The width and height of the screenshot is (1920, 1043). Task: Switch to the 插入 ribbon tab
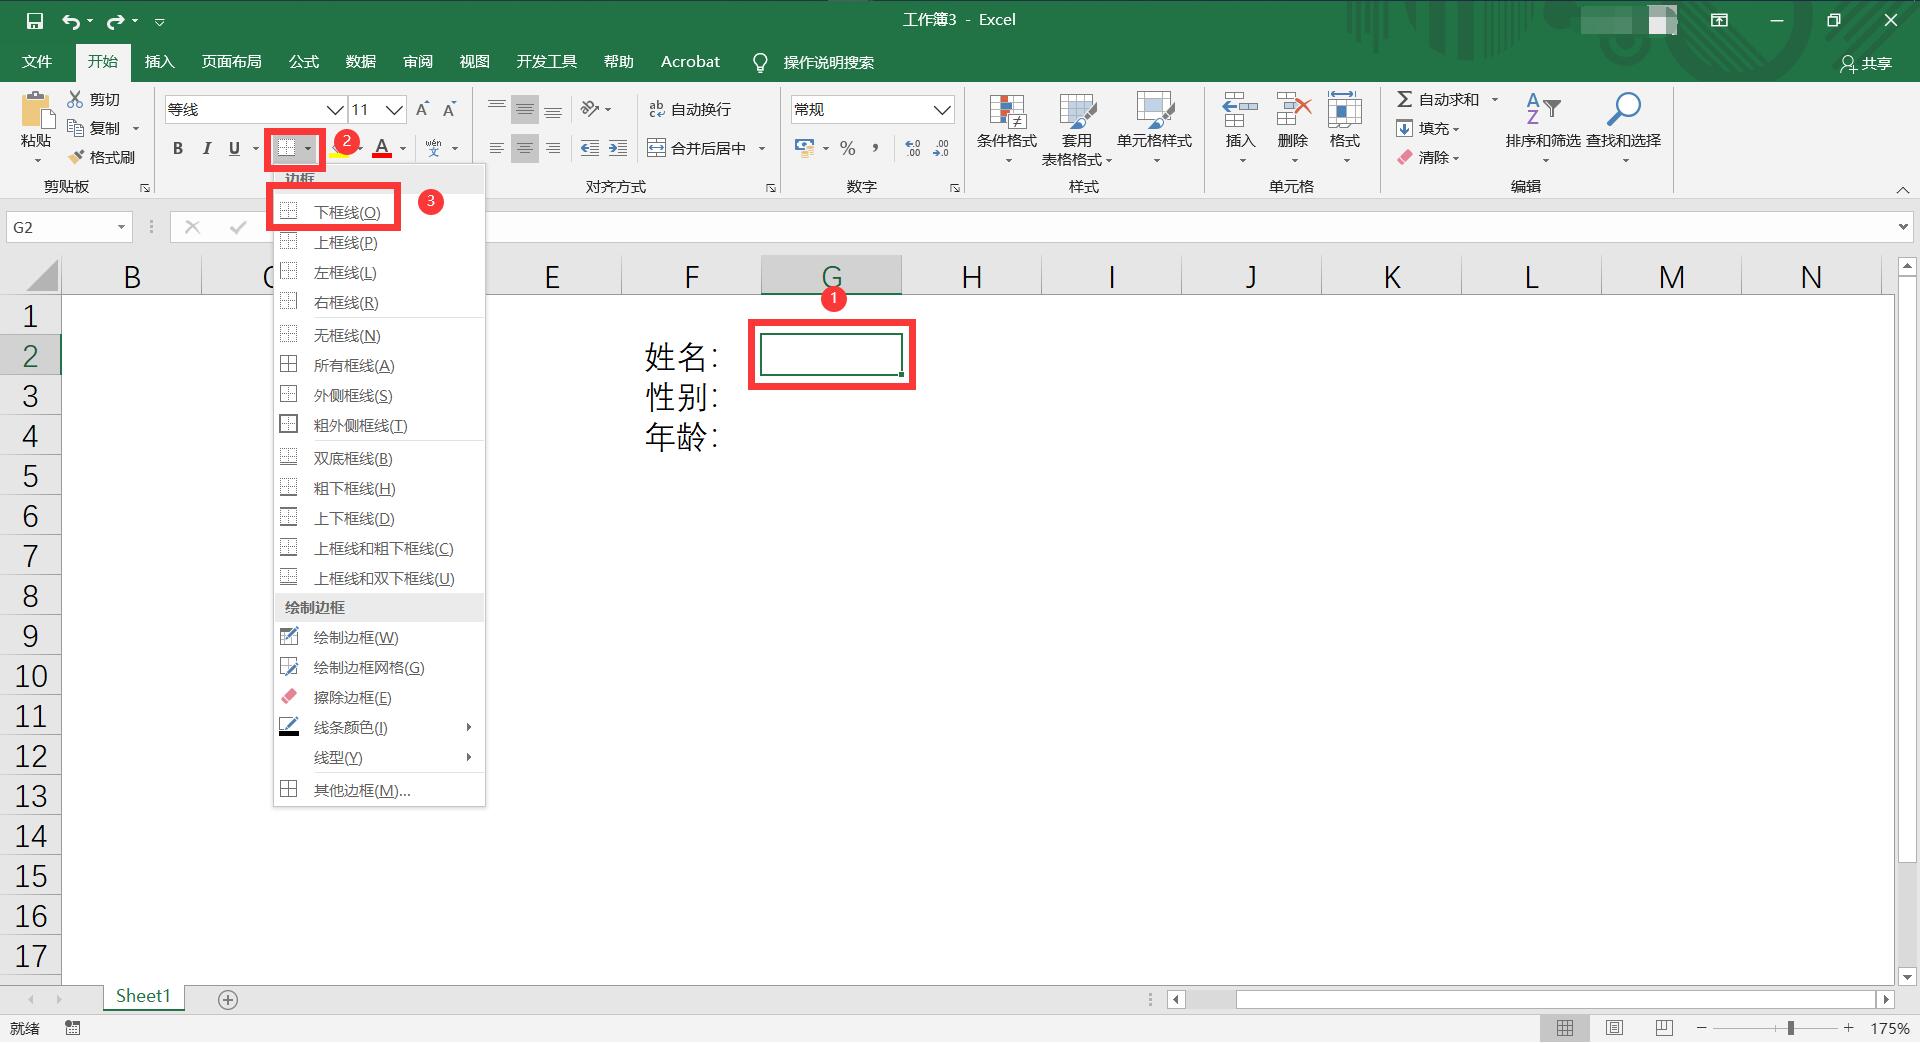[159, 61]
